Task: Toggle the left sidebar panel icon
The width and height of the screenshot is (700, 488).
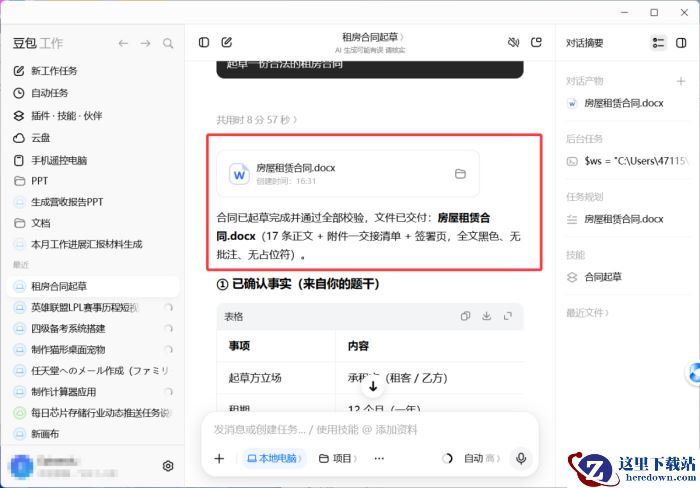Action: (204, 42)
